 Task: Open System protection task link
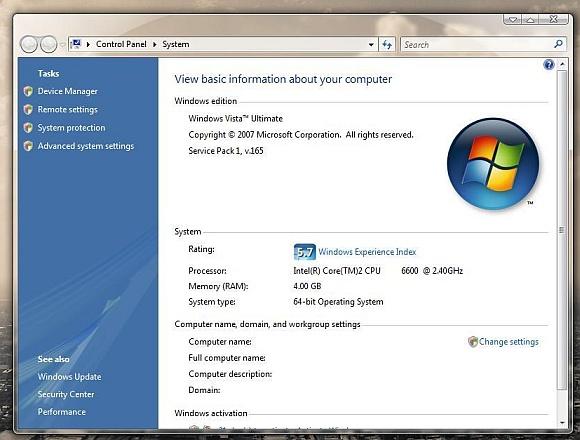[71, 128]
